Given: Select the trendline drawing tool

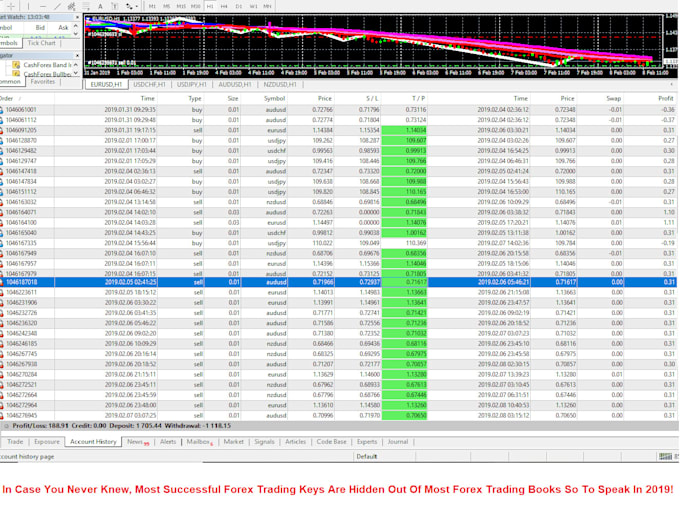Looking at the screenshot, I should pyautogui.click(x=57, y=6).
